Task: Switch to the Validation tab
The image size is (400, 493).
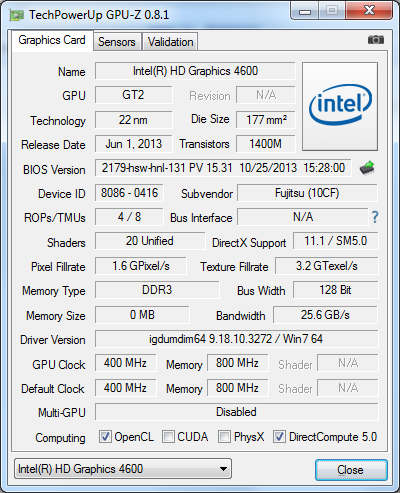Action: click(170, 42)
